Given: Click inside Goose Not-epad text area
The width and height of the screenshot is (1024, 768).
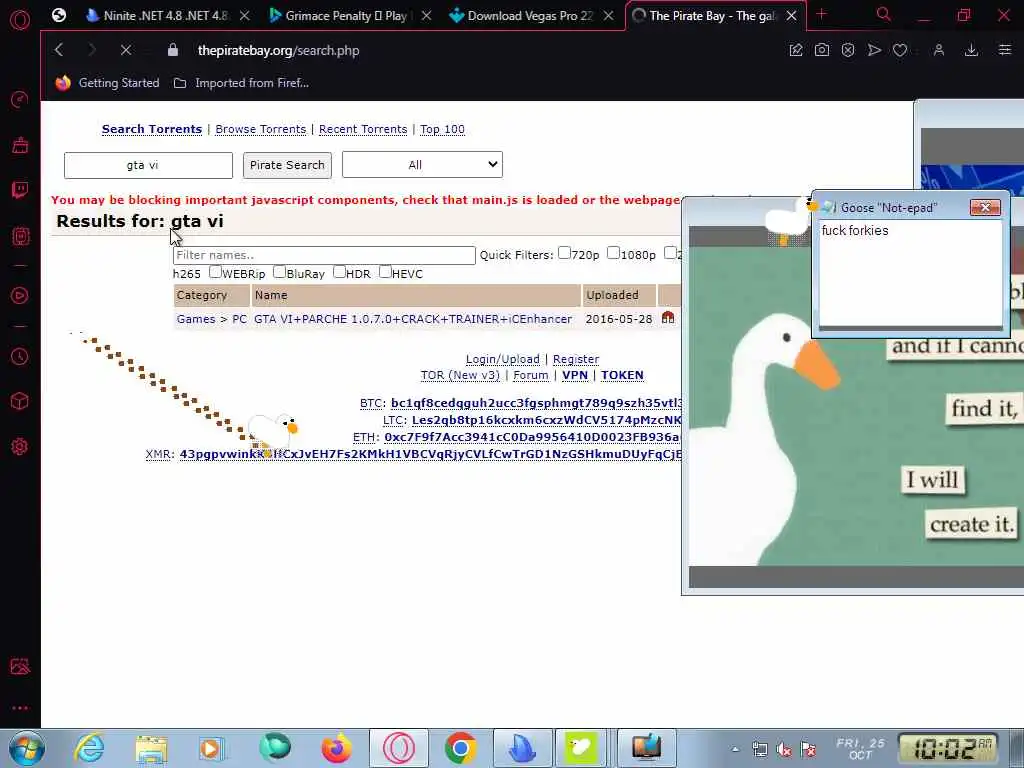Looking at the screenshot, I should coord(910,272).
